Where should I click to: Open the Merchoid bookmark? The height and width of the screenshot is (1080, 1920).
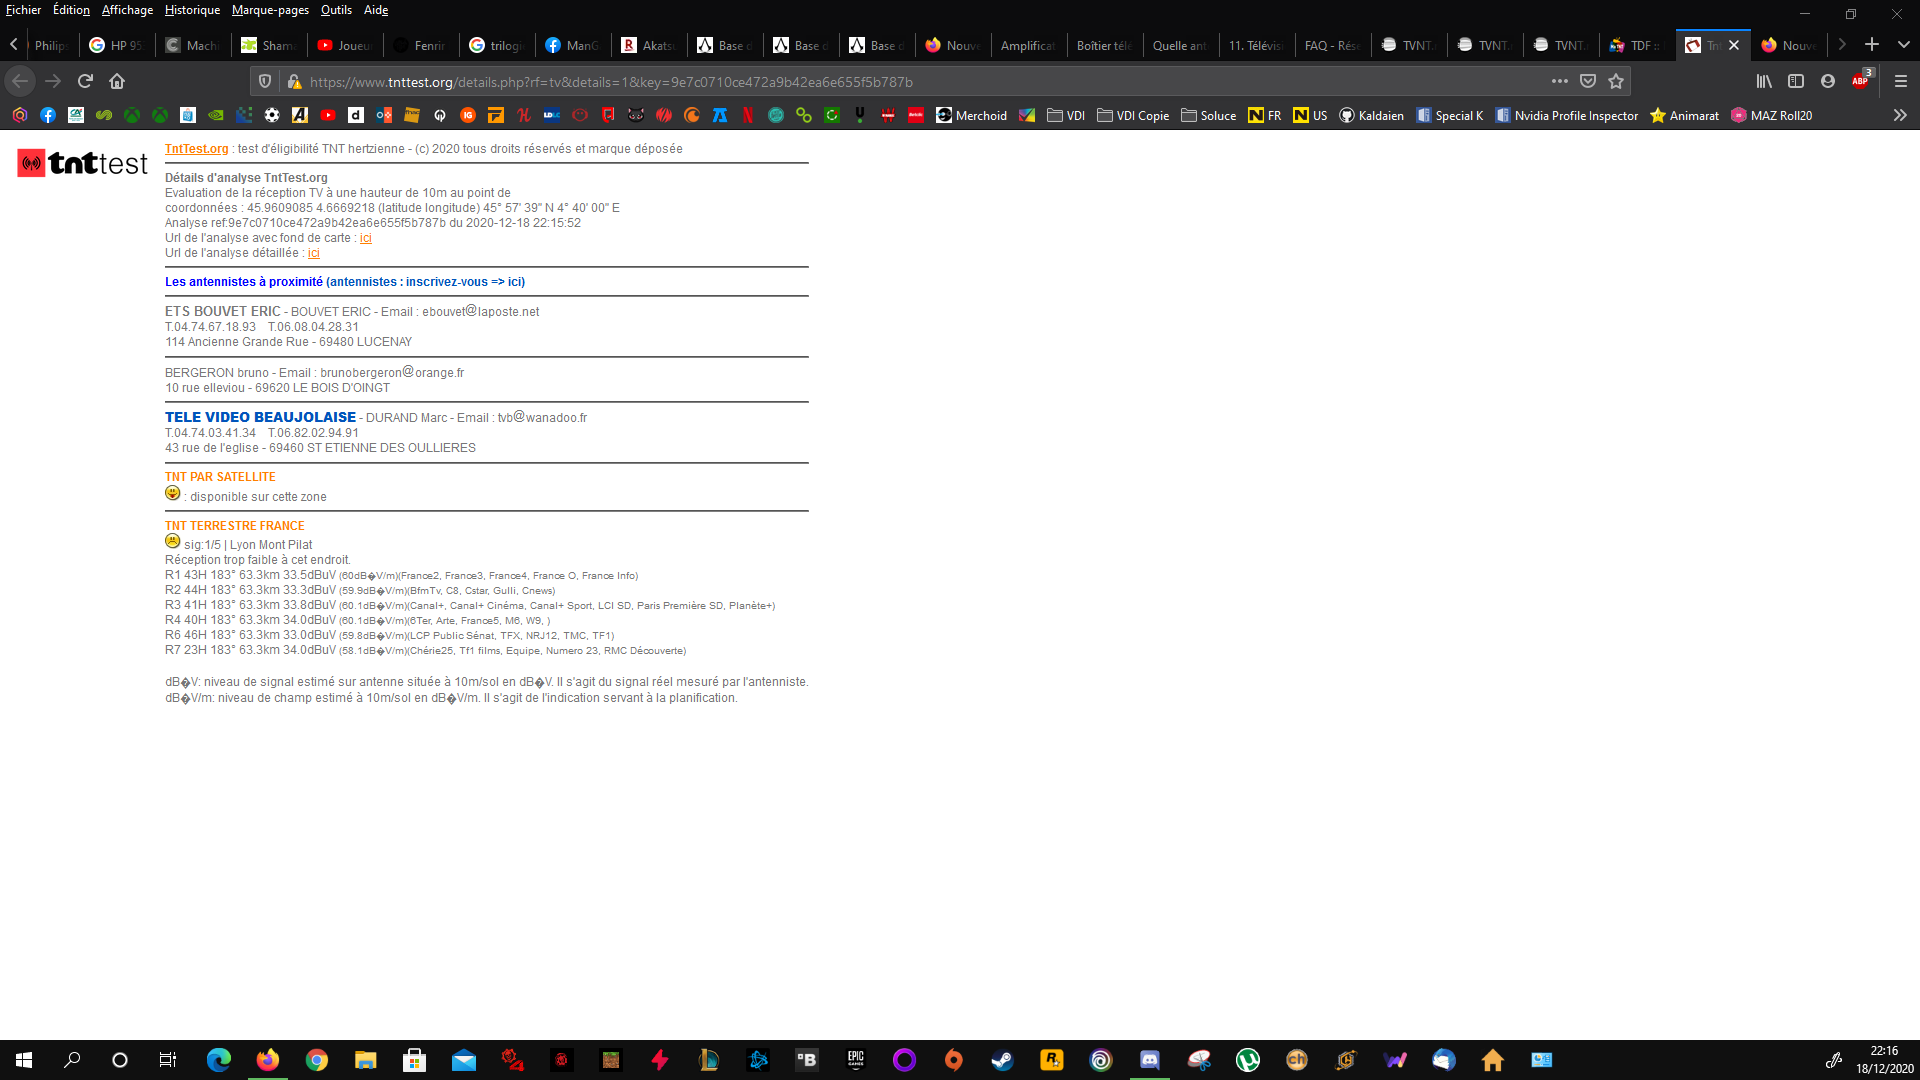pos(971,115)
